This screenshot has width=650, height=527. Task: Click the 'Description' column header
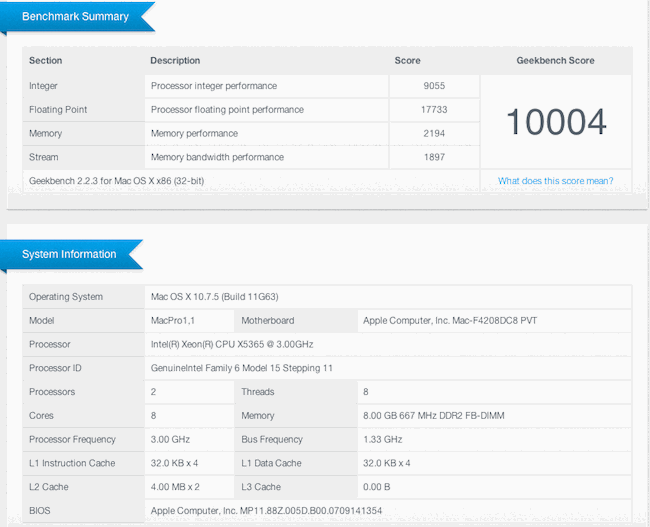[x=175, y=61]
